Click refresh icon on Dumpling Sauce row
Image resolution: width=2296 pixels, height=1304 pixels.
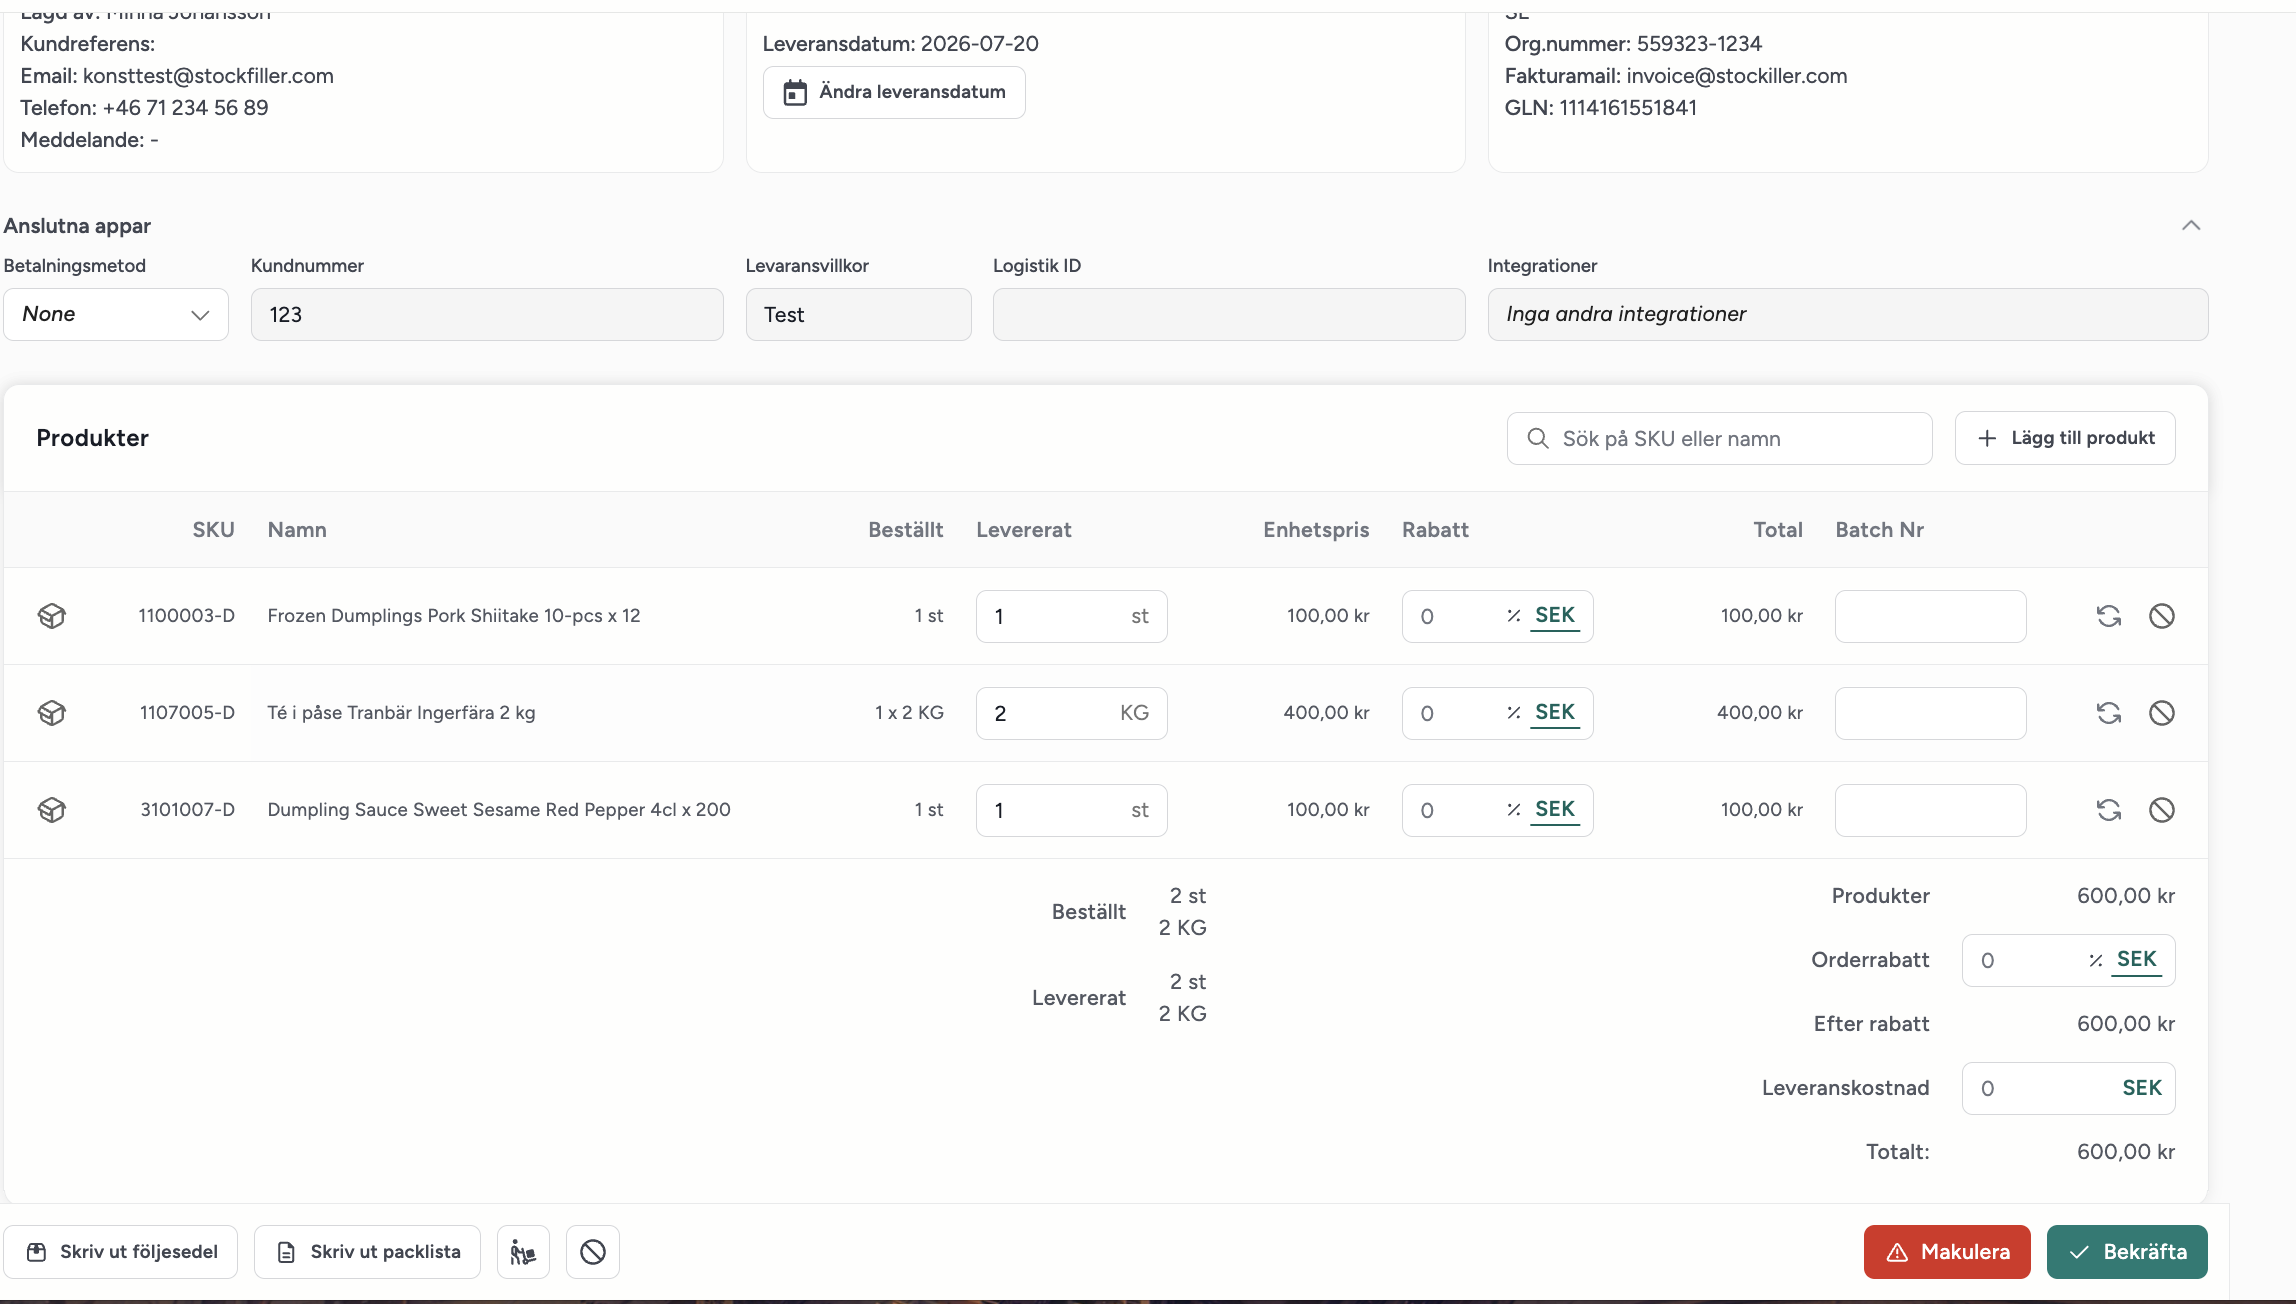click(2109, 810)
